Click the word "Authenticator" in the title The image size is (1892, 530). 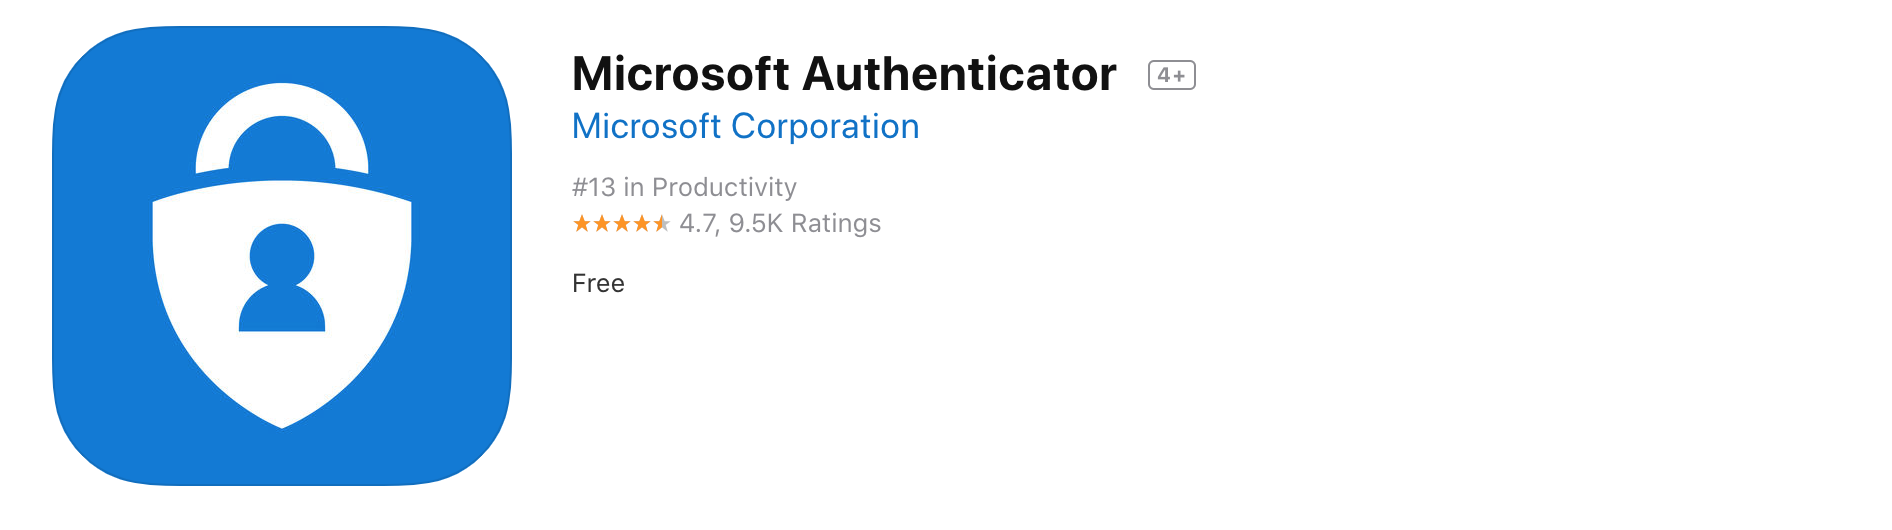[x=959, y=74]
